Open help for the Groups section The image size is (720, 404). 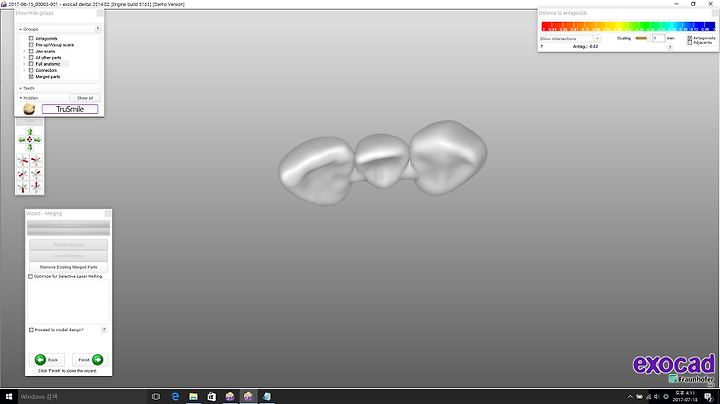coord(97,29)
